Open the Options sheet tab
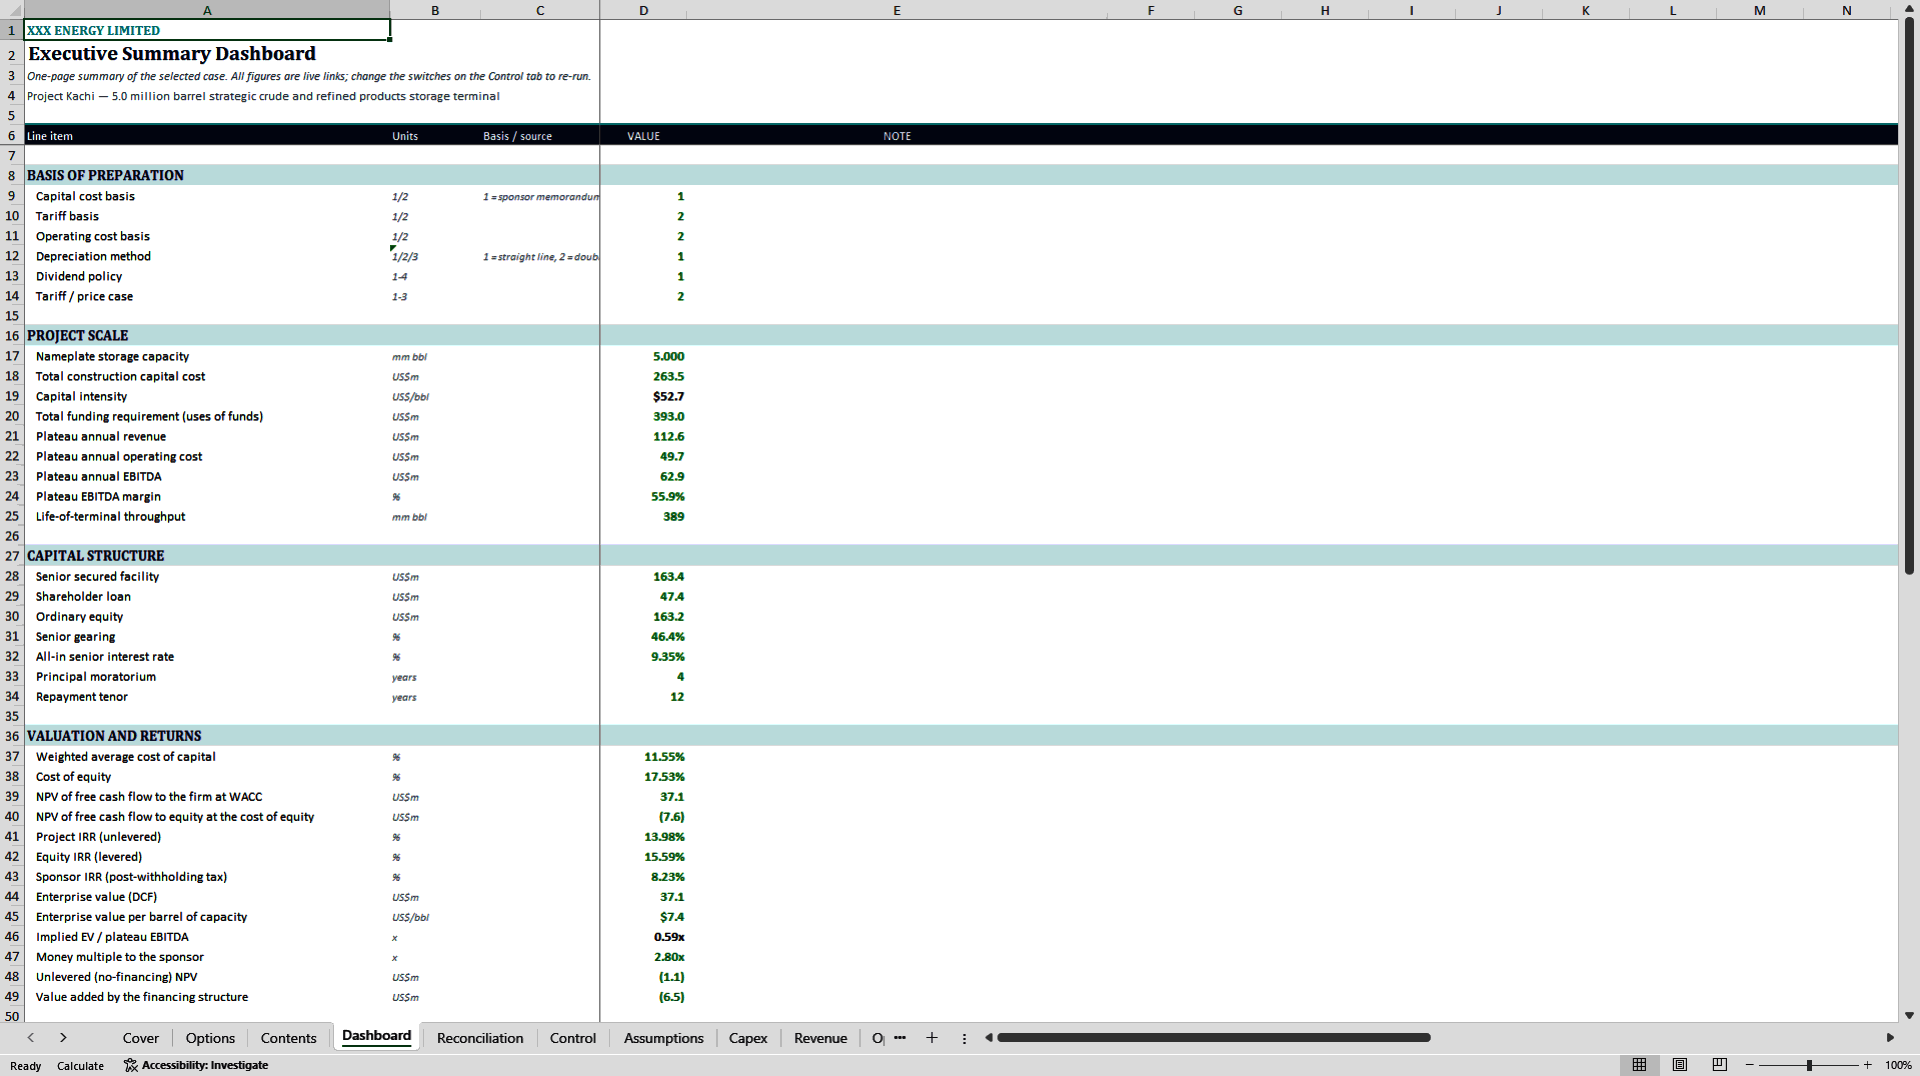 (210, 1038)
